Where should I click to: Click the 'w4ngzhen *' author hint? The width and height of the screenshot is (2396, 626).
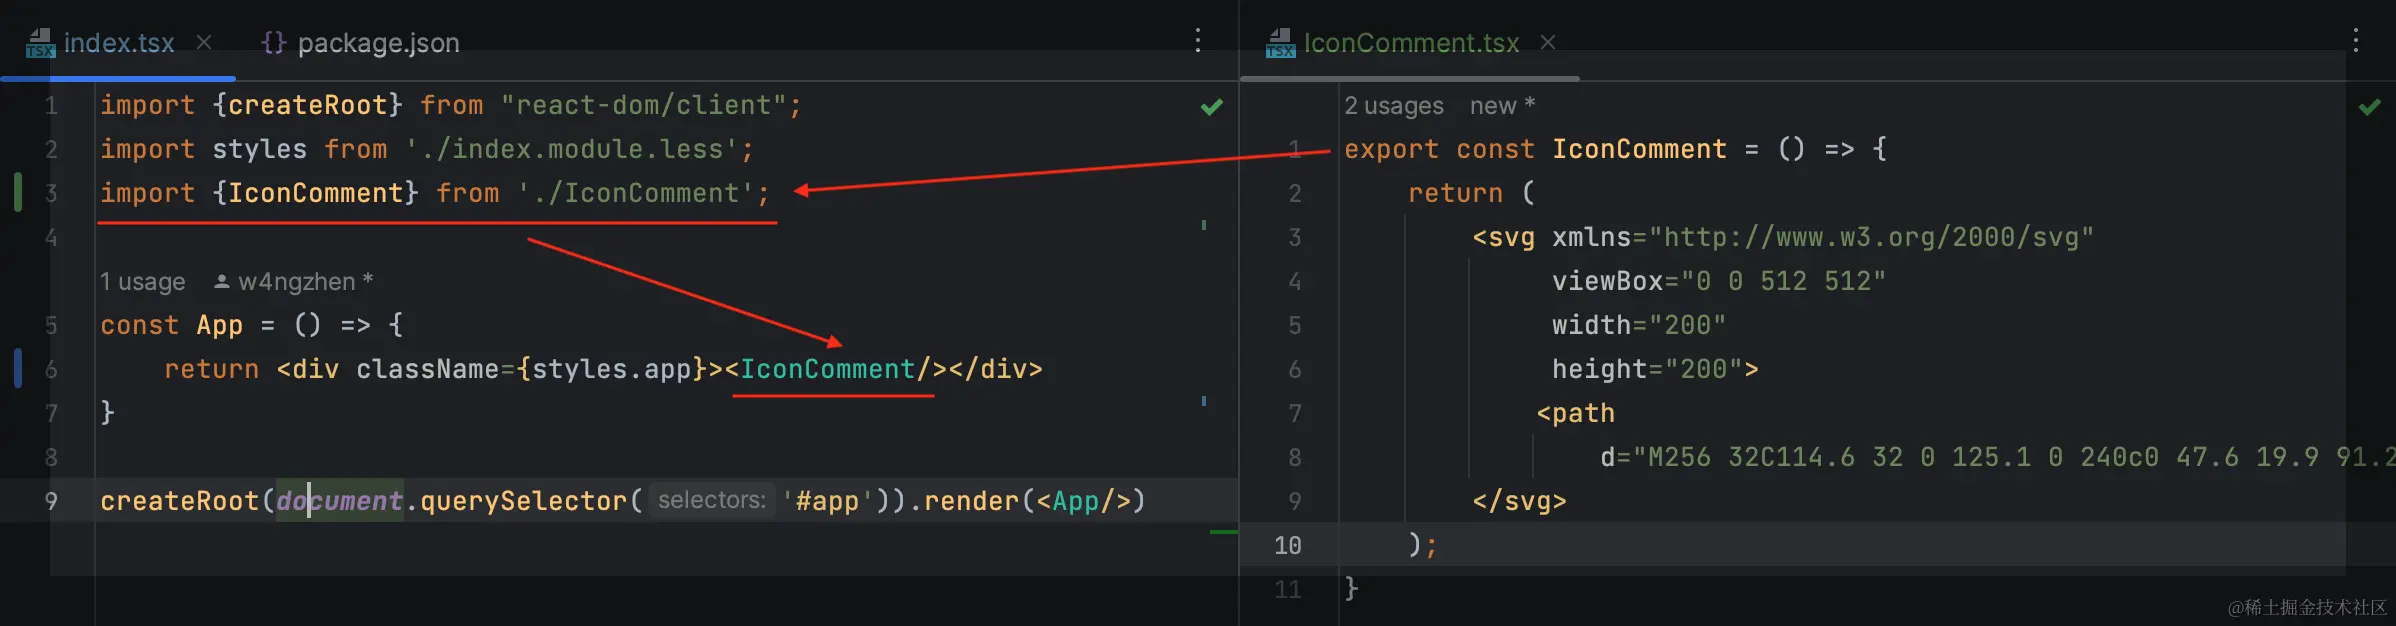pyautogui.click(x=294, y=282)
